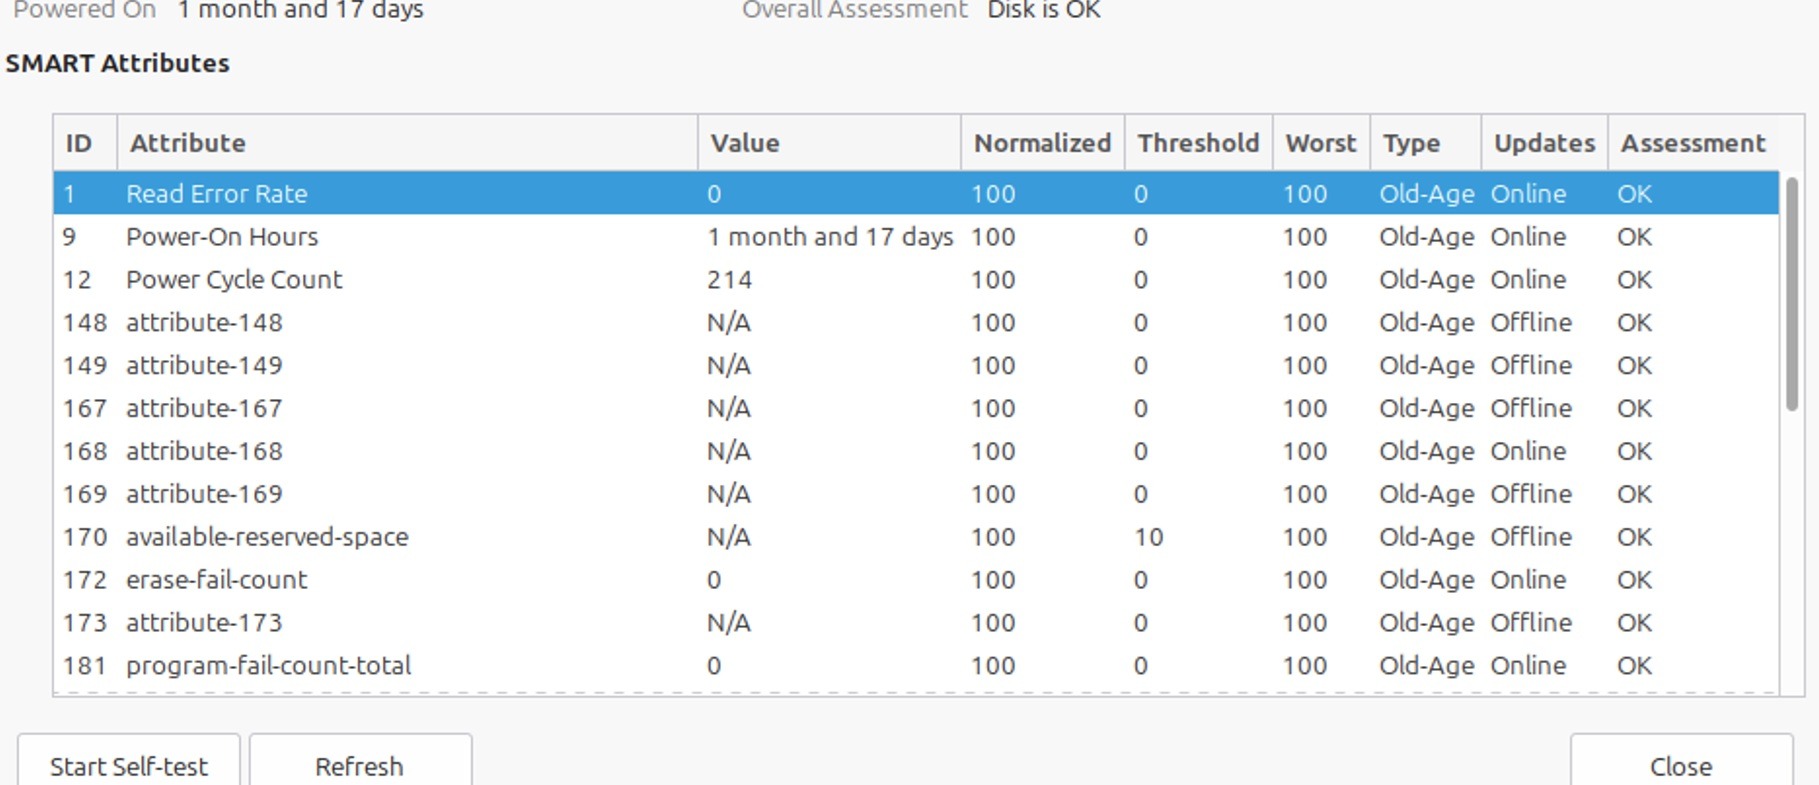This screenshot has width=1819, height=785.
Task: Select the Power Cycle Count row
Action: pyautogui.click(x=234, y=280)
